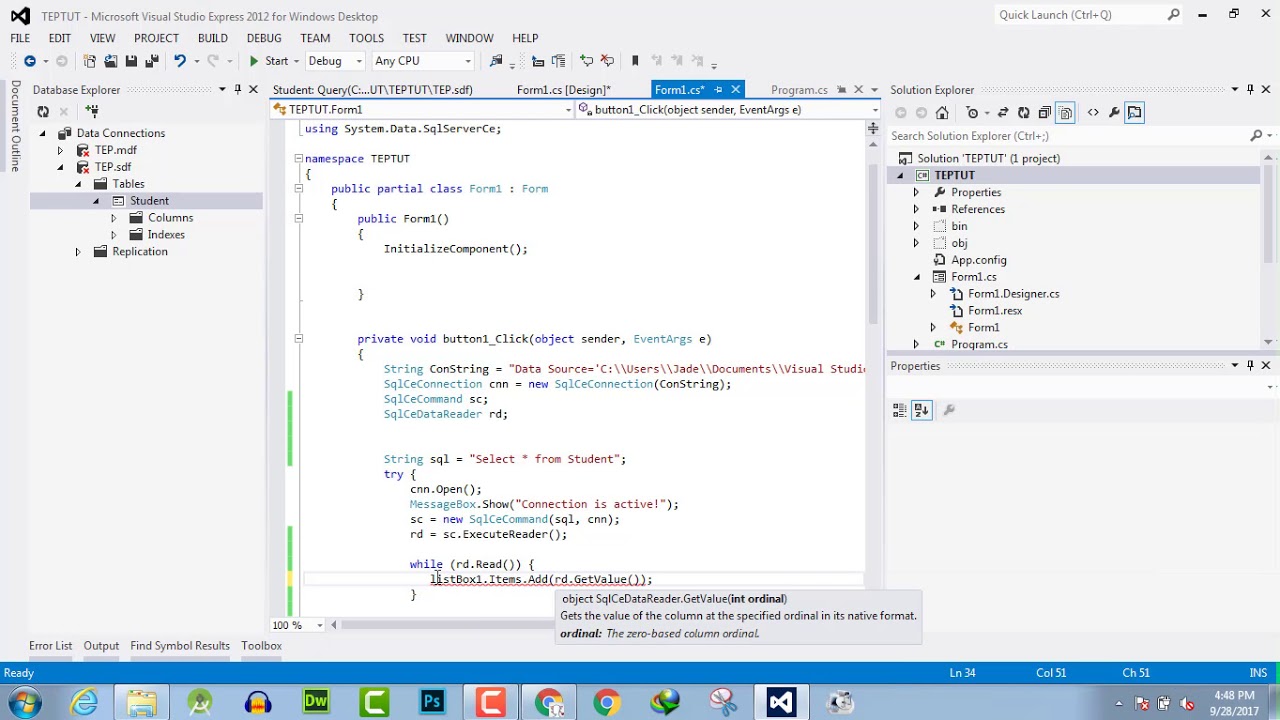Click the Quick Launch input field
The image size is (1280, 720).
pos(1080,15)
